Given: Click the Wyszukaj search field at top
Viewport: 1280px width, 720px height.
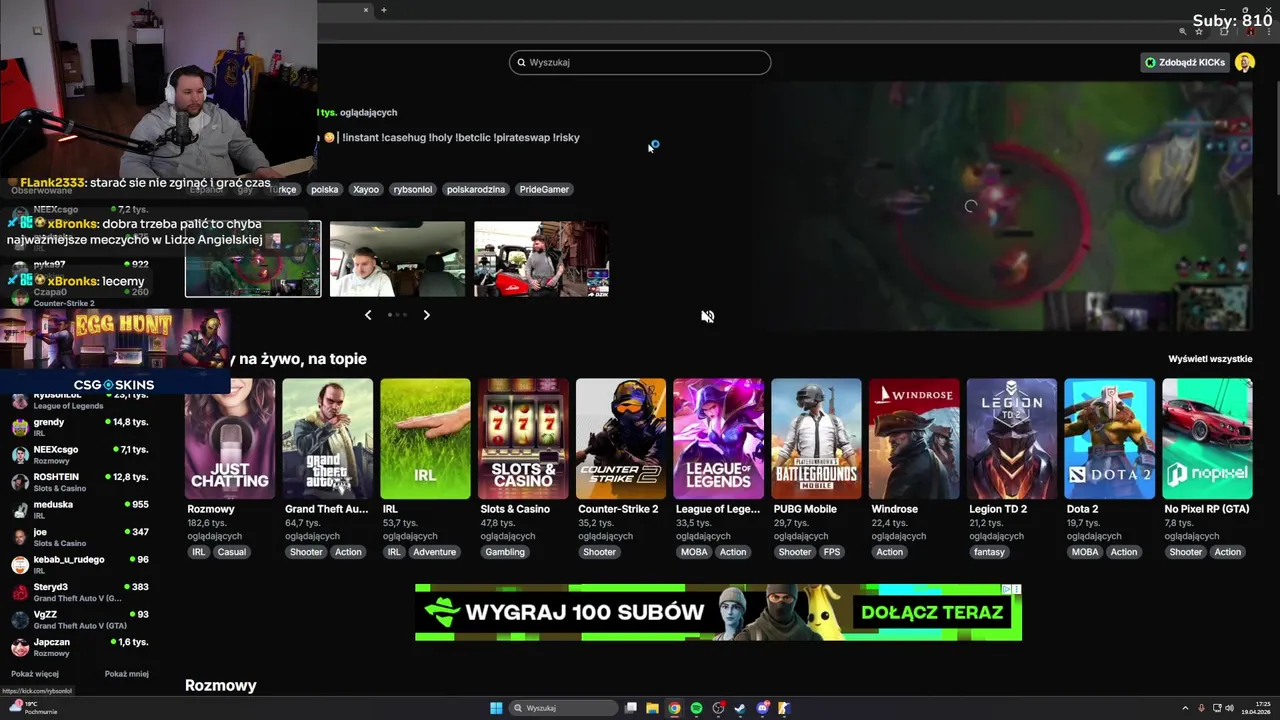Looking at the screenshot, I should pyautogui.click(x=640, y=62).
